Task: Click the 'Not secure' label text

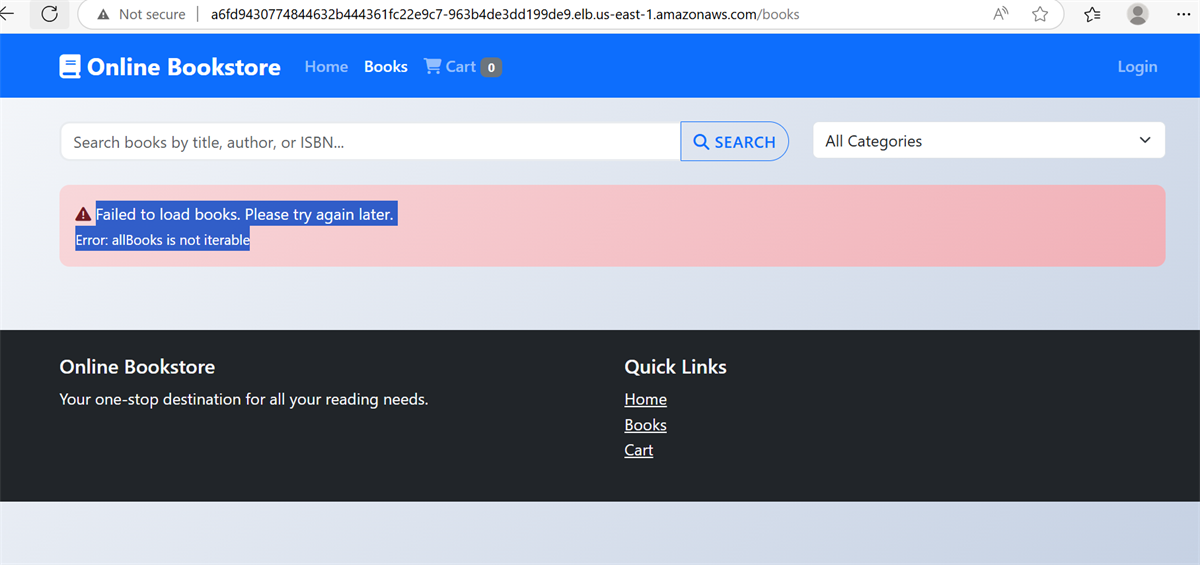Action: [152, 15]
